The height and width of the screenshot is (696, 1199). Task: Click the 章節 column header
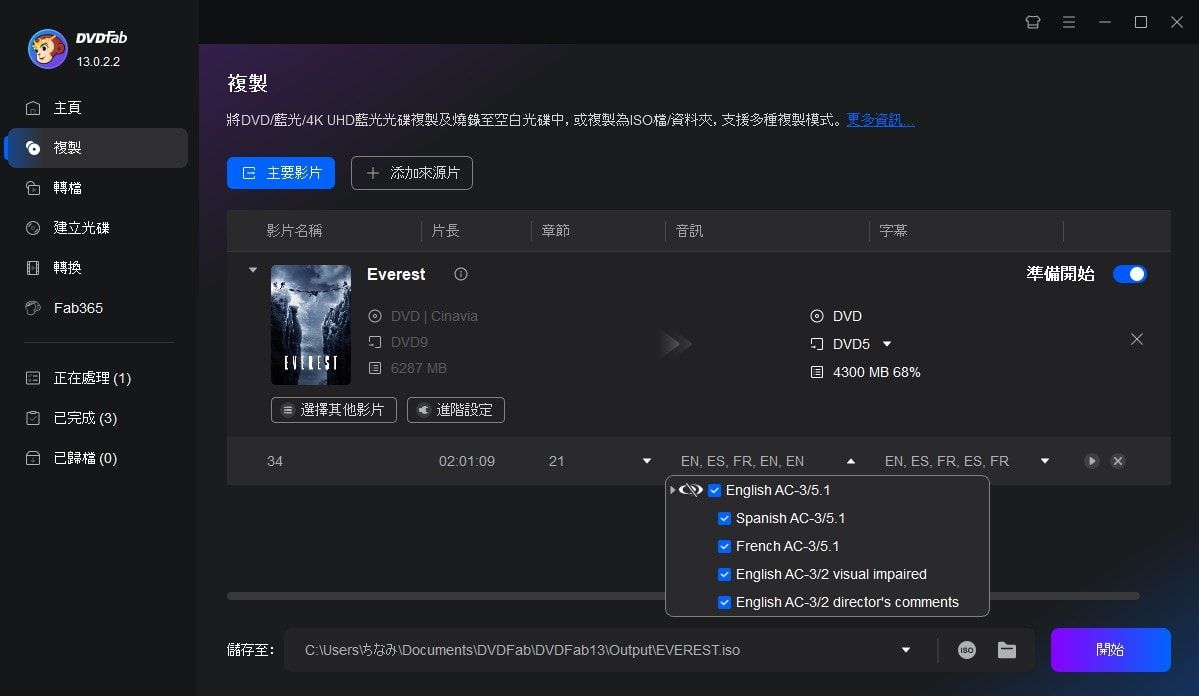pos(556,231)
